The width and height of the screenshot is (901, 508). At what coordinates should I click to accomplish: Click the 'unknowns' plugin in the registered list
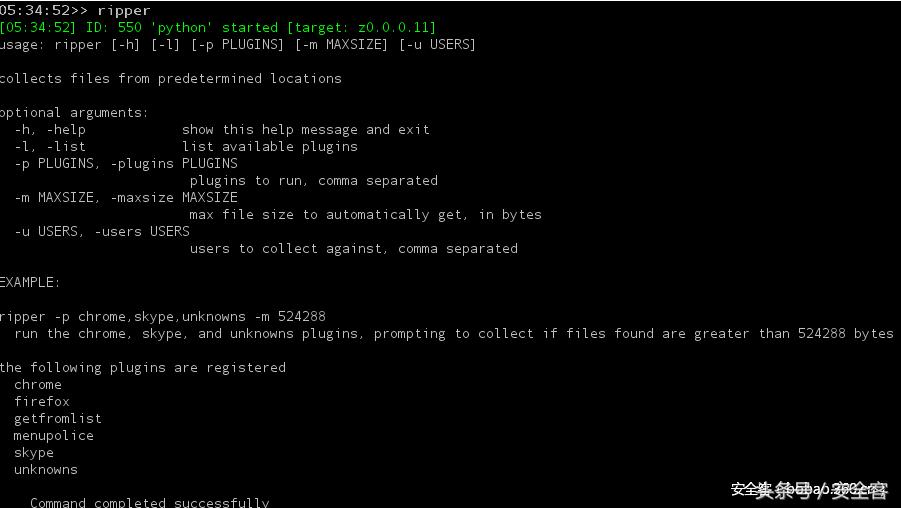coord(46,469)
